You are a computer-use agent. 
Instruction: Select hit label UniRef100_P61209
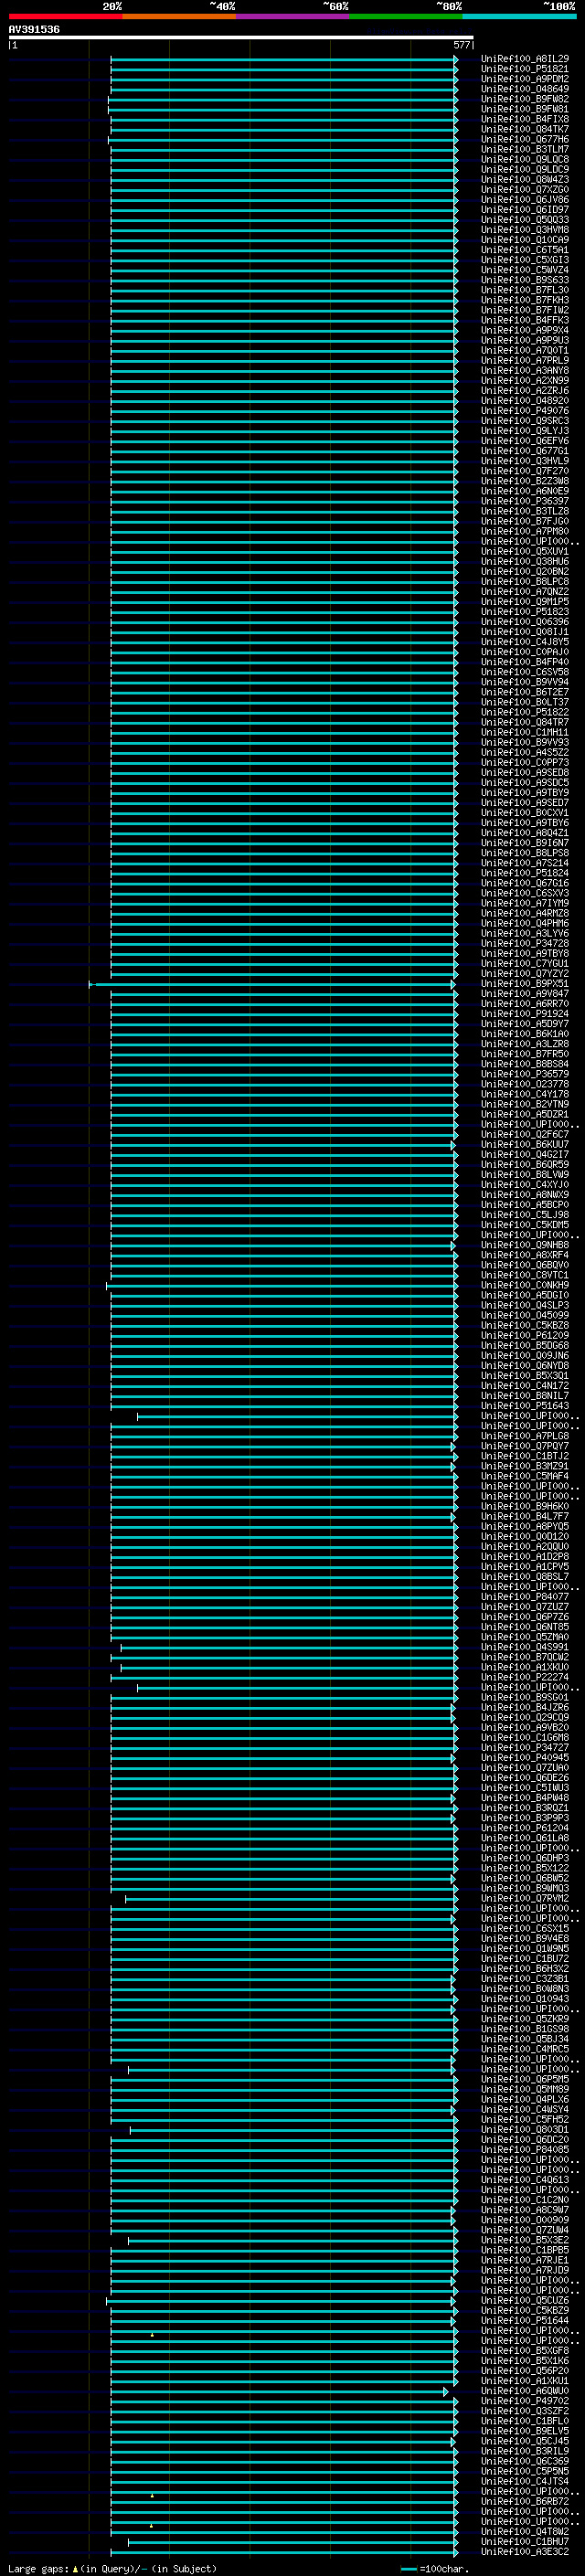pyautogui.click(x=525, y=1336)
